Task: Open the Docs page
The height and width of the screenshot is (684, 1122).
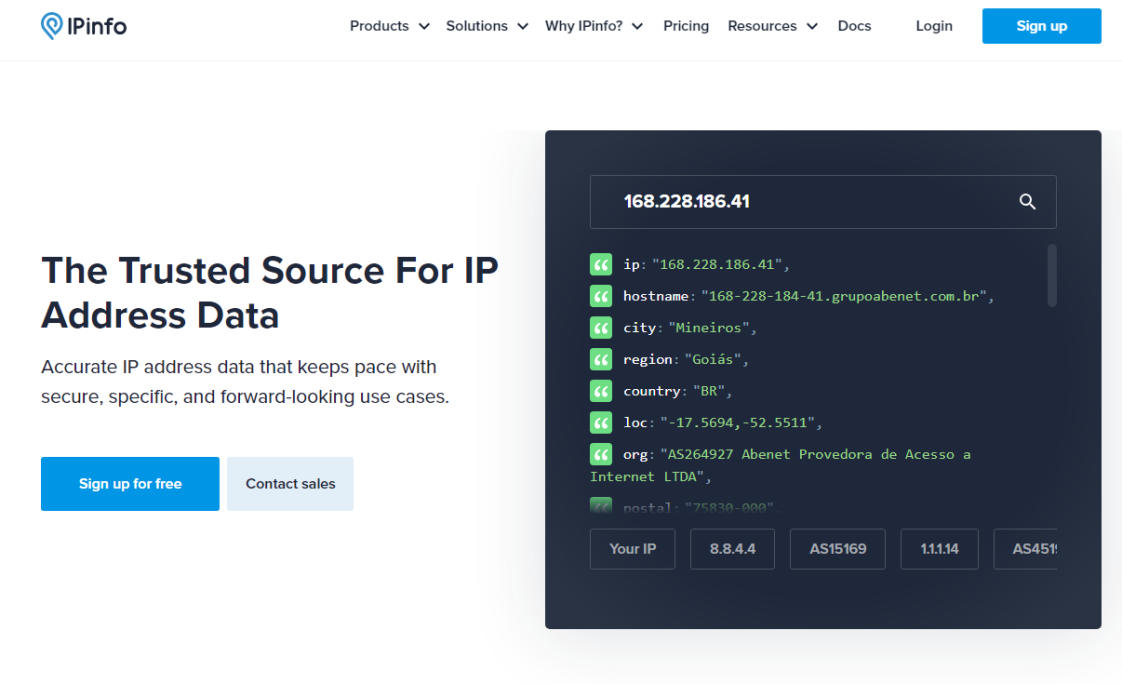Action: (854, 26)
